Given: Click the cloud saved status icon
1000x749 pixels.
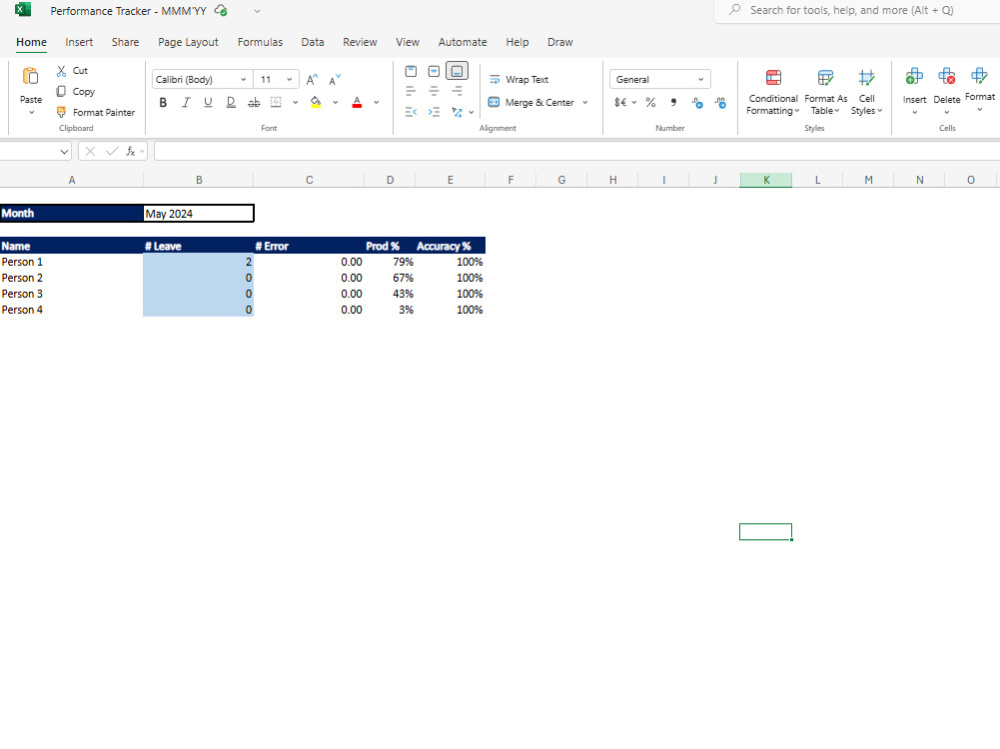Looking at the screenshot, I should click(221, 10).
